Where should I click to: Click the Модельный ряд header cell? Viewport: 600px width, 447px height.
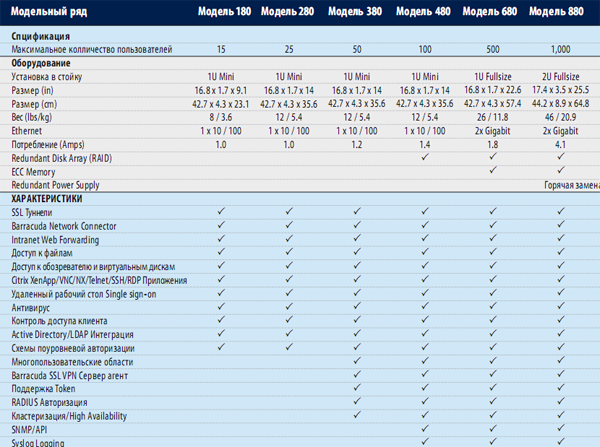click(49, 11)
